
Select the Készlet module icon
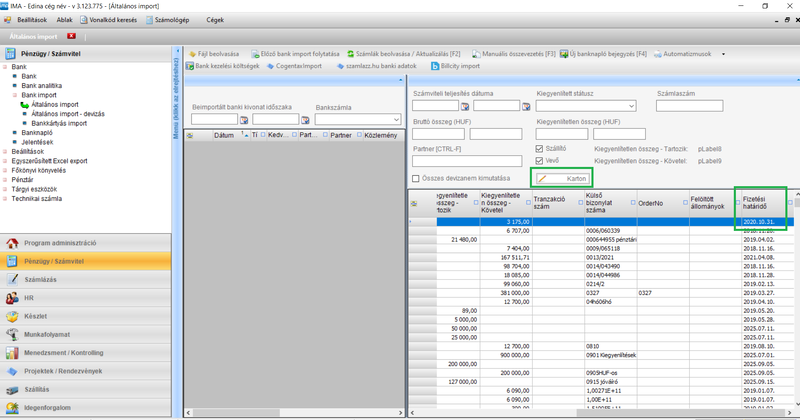(12, 316)
